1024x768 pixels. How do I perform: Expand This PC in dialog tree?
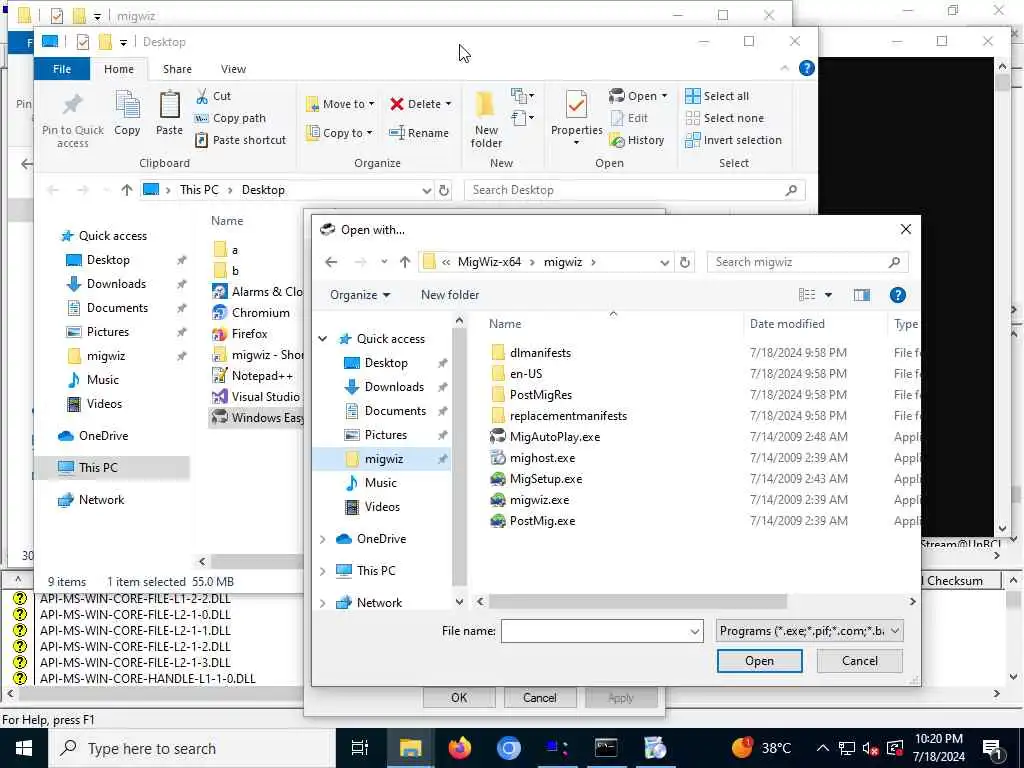pyautogui.click(x=323, y=571)
